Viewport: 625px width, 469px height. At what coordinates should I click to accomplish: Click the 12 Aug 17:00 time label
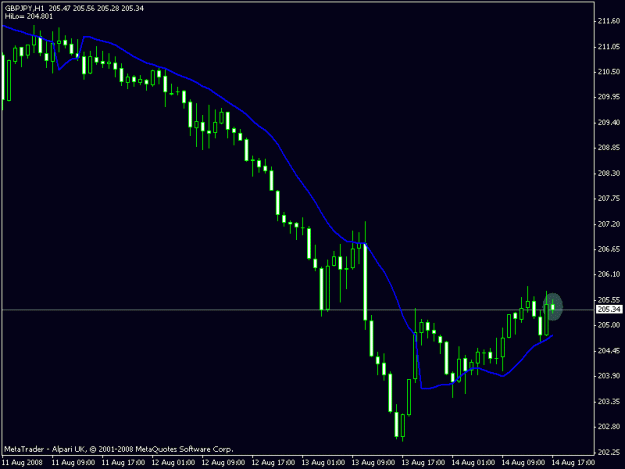[273, 462]
